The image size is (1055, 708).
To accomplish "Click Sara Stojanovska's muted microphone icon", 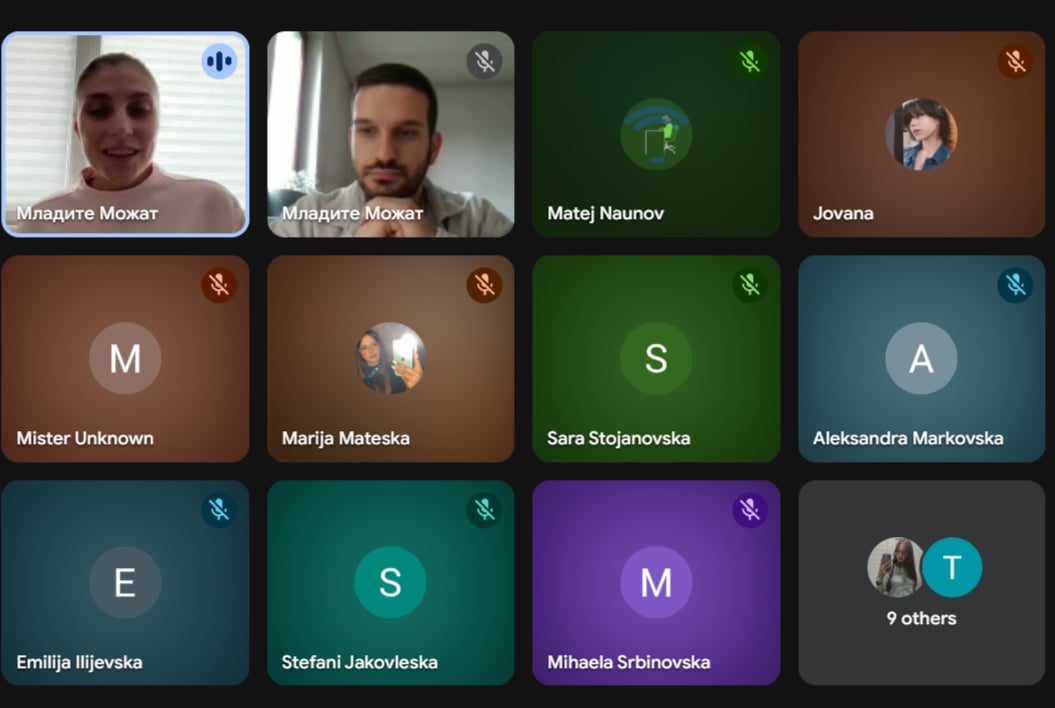I will pyautogui.click(x=750, y=285).
